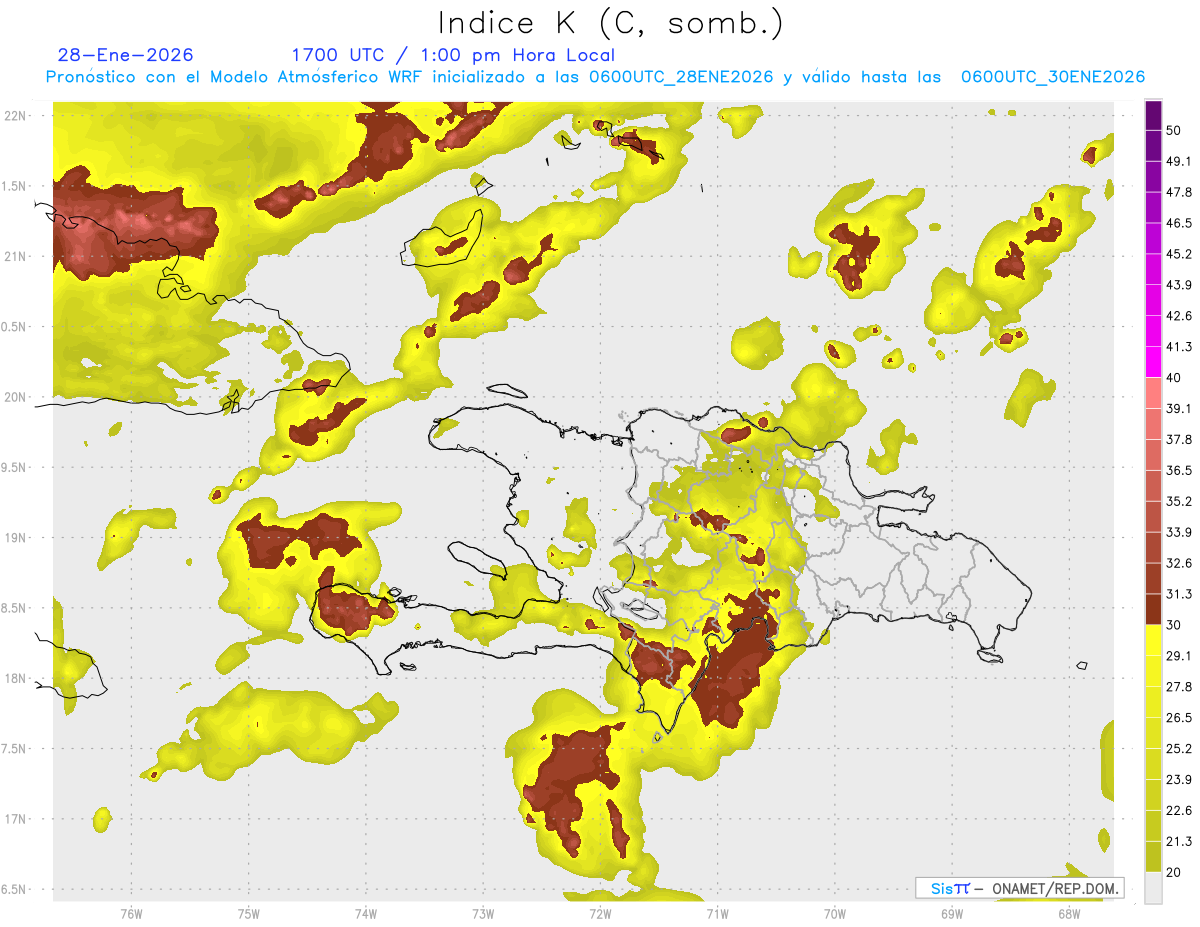The image size is (1200, 927).
Task: Click the "70W" longitude label
Action: pyautogui.click(x=835, y=913)
